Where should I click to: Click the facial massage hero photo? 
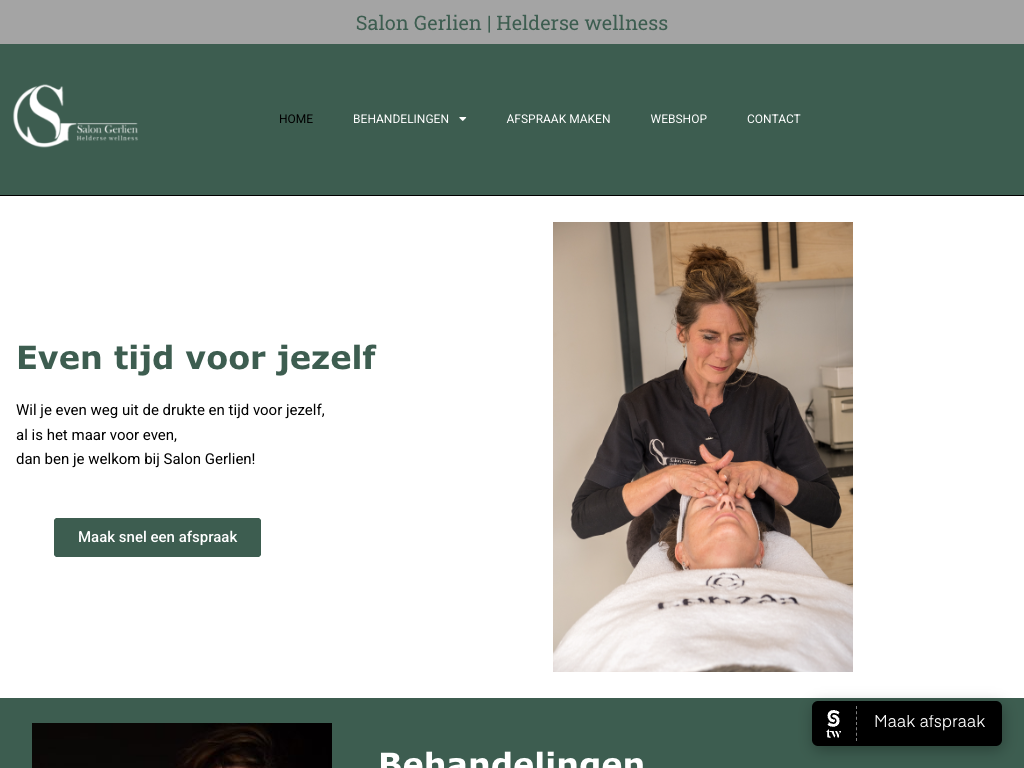pos(703,447)
